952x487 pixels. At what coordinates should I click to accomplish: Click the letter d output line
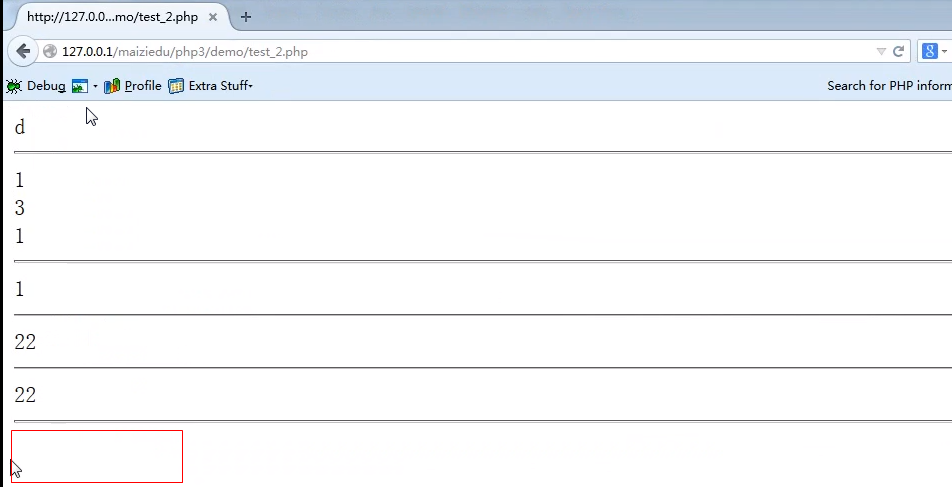[19, 128]
